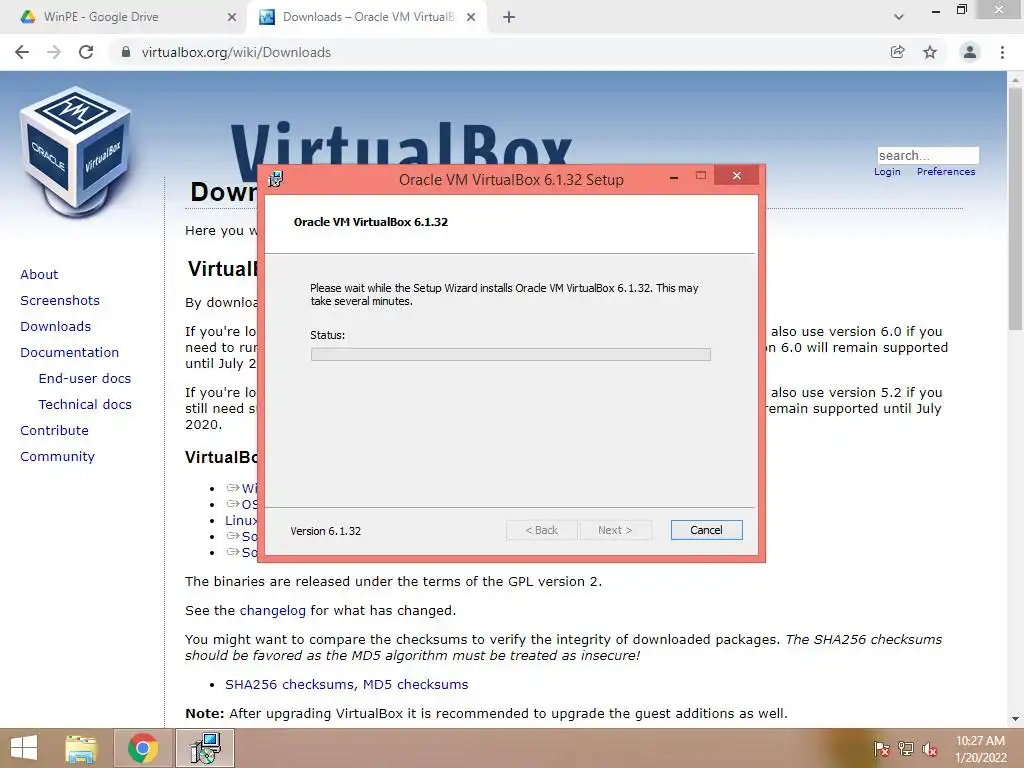Open Community in the sidebar
The width and height of the screenshot is (1024, 768).
(57, 456)
